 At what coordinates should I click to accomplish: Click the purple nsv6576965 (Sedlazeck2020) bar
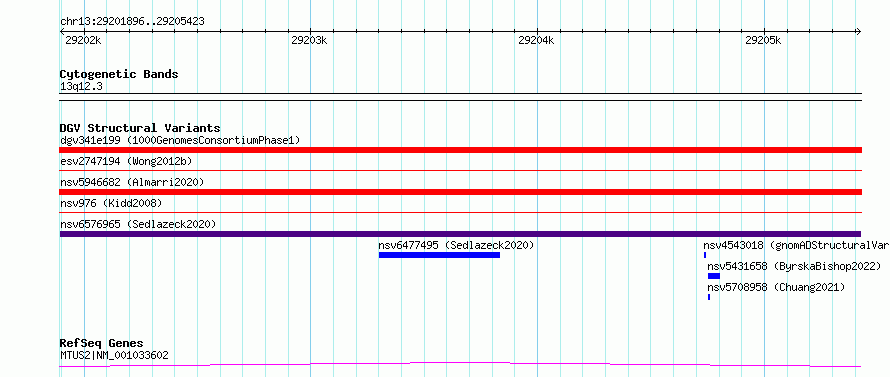[460, 234]
